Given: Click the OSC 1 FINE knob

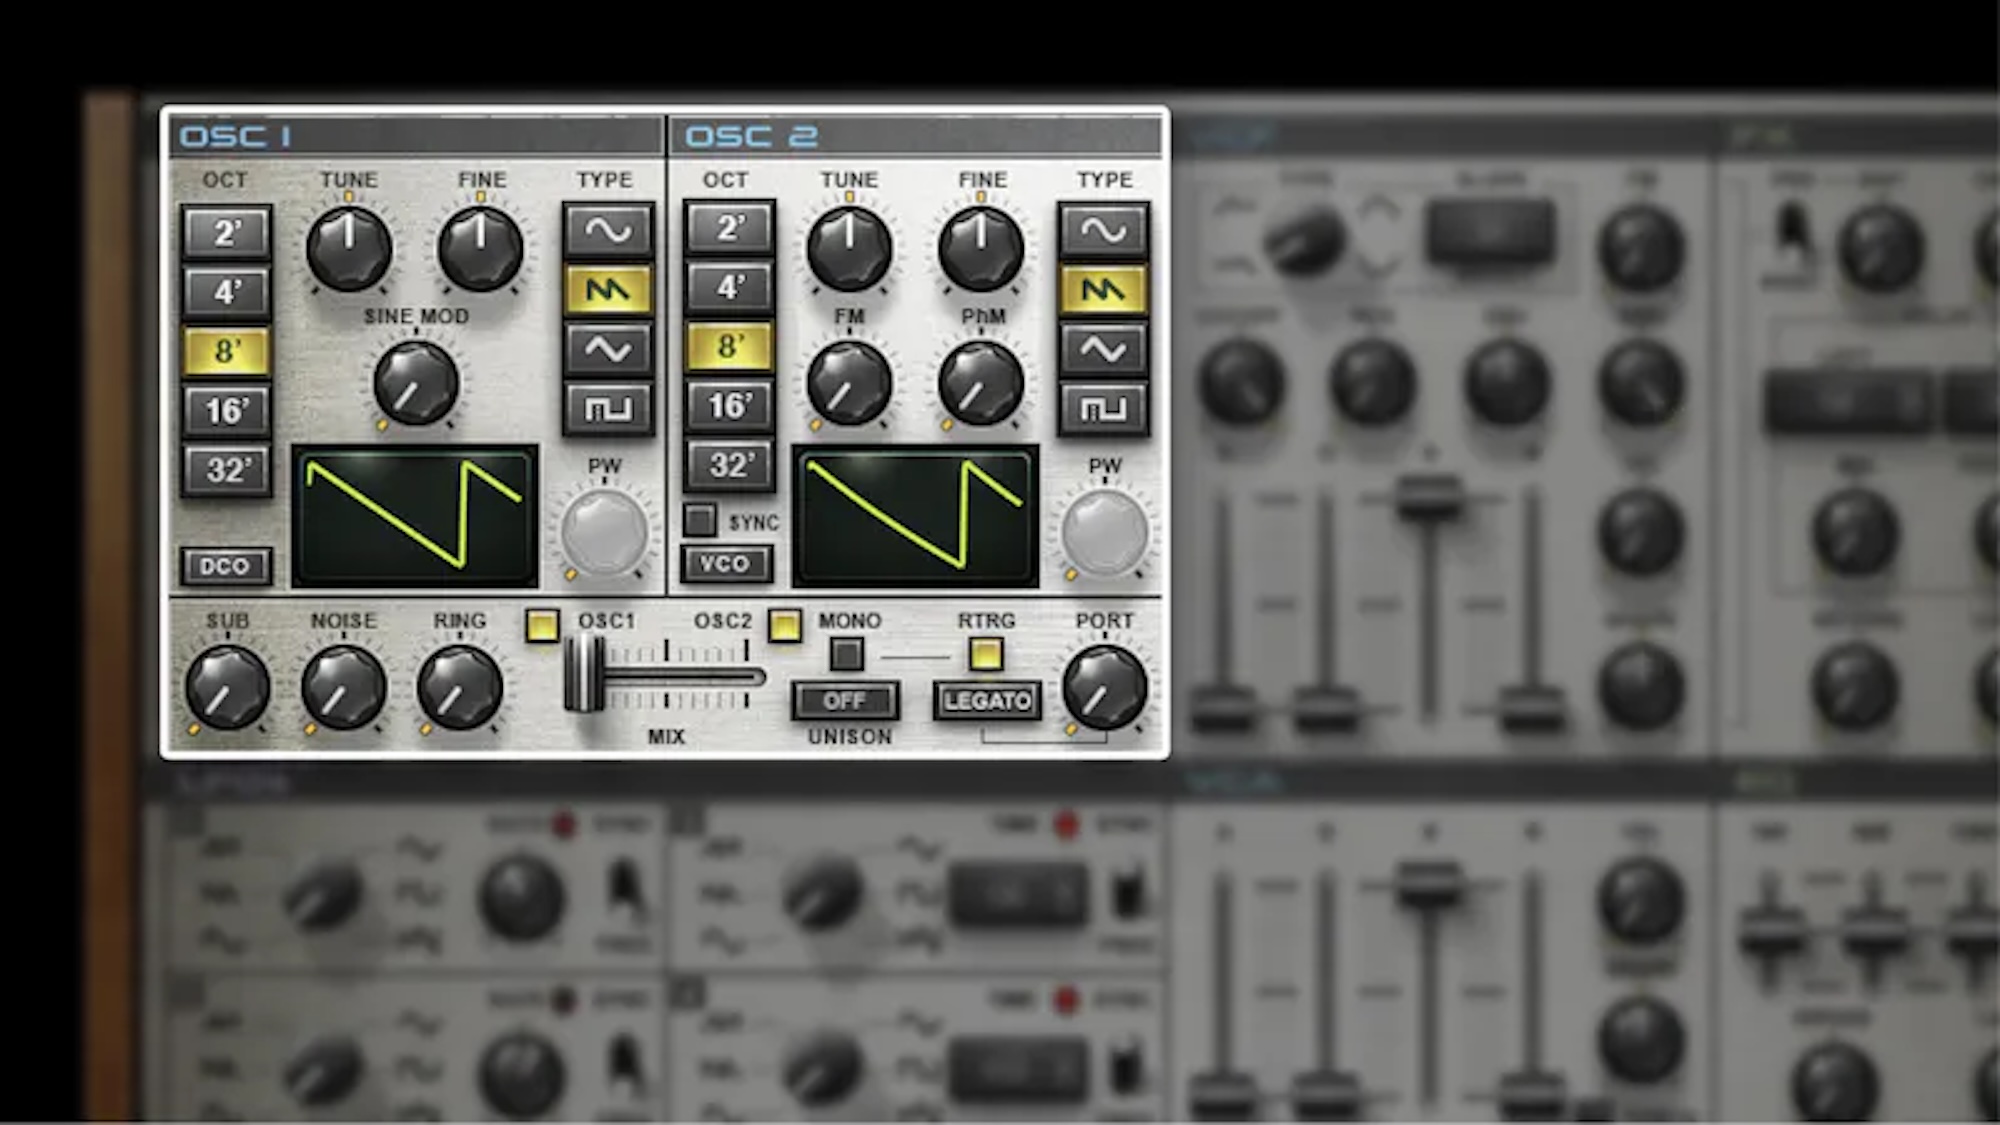Looking at the screenshot, I should 481,248.
